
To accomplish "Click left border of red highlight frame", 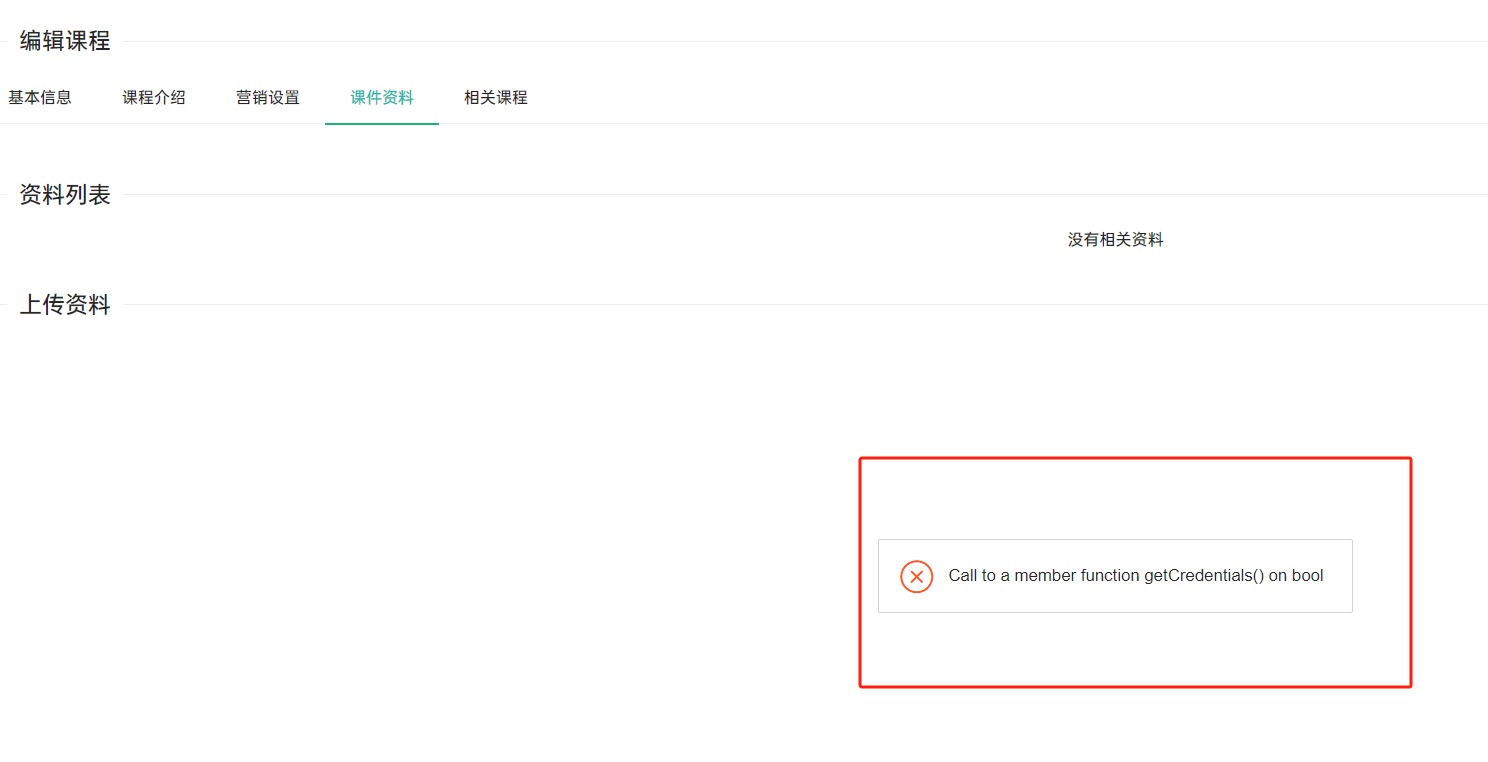I will (861, 572).
